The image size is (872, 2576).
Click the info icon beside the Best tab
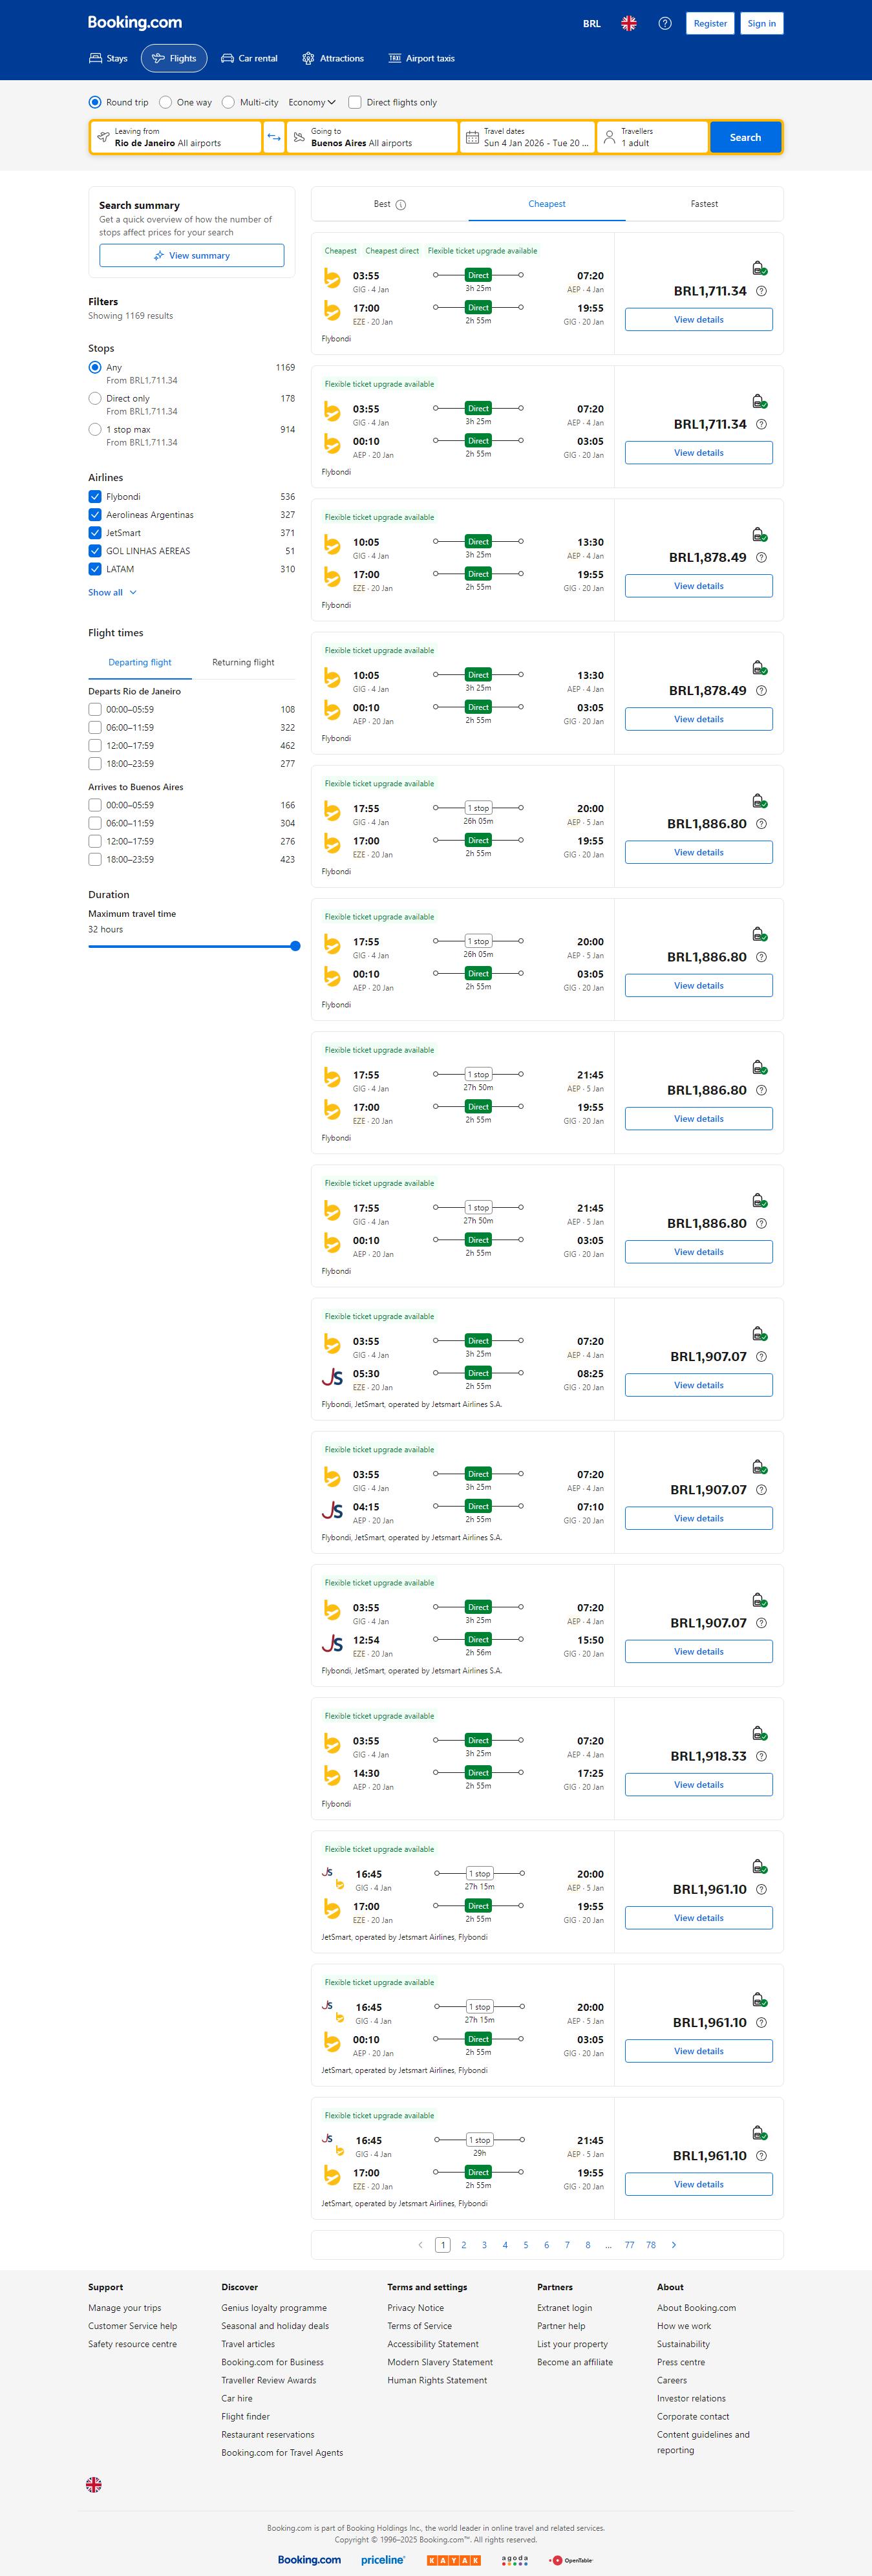(x=401, y=205)
